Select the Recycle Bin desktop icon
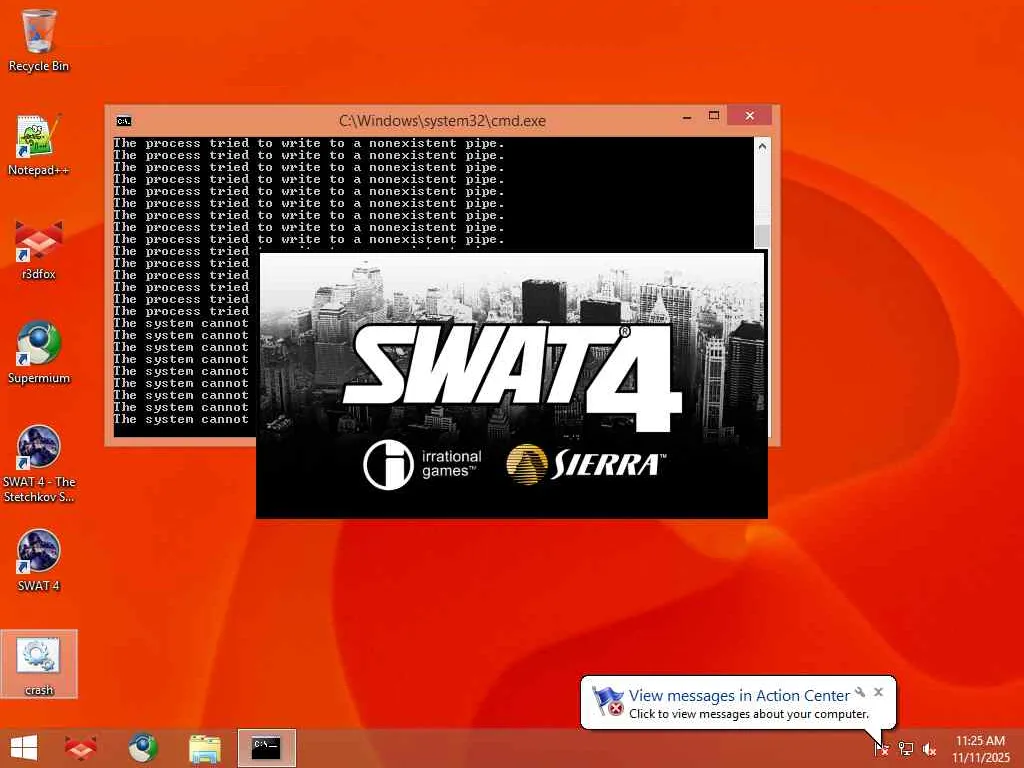This screenshot has width=1024, height=768. click(39, 39)
